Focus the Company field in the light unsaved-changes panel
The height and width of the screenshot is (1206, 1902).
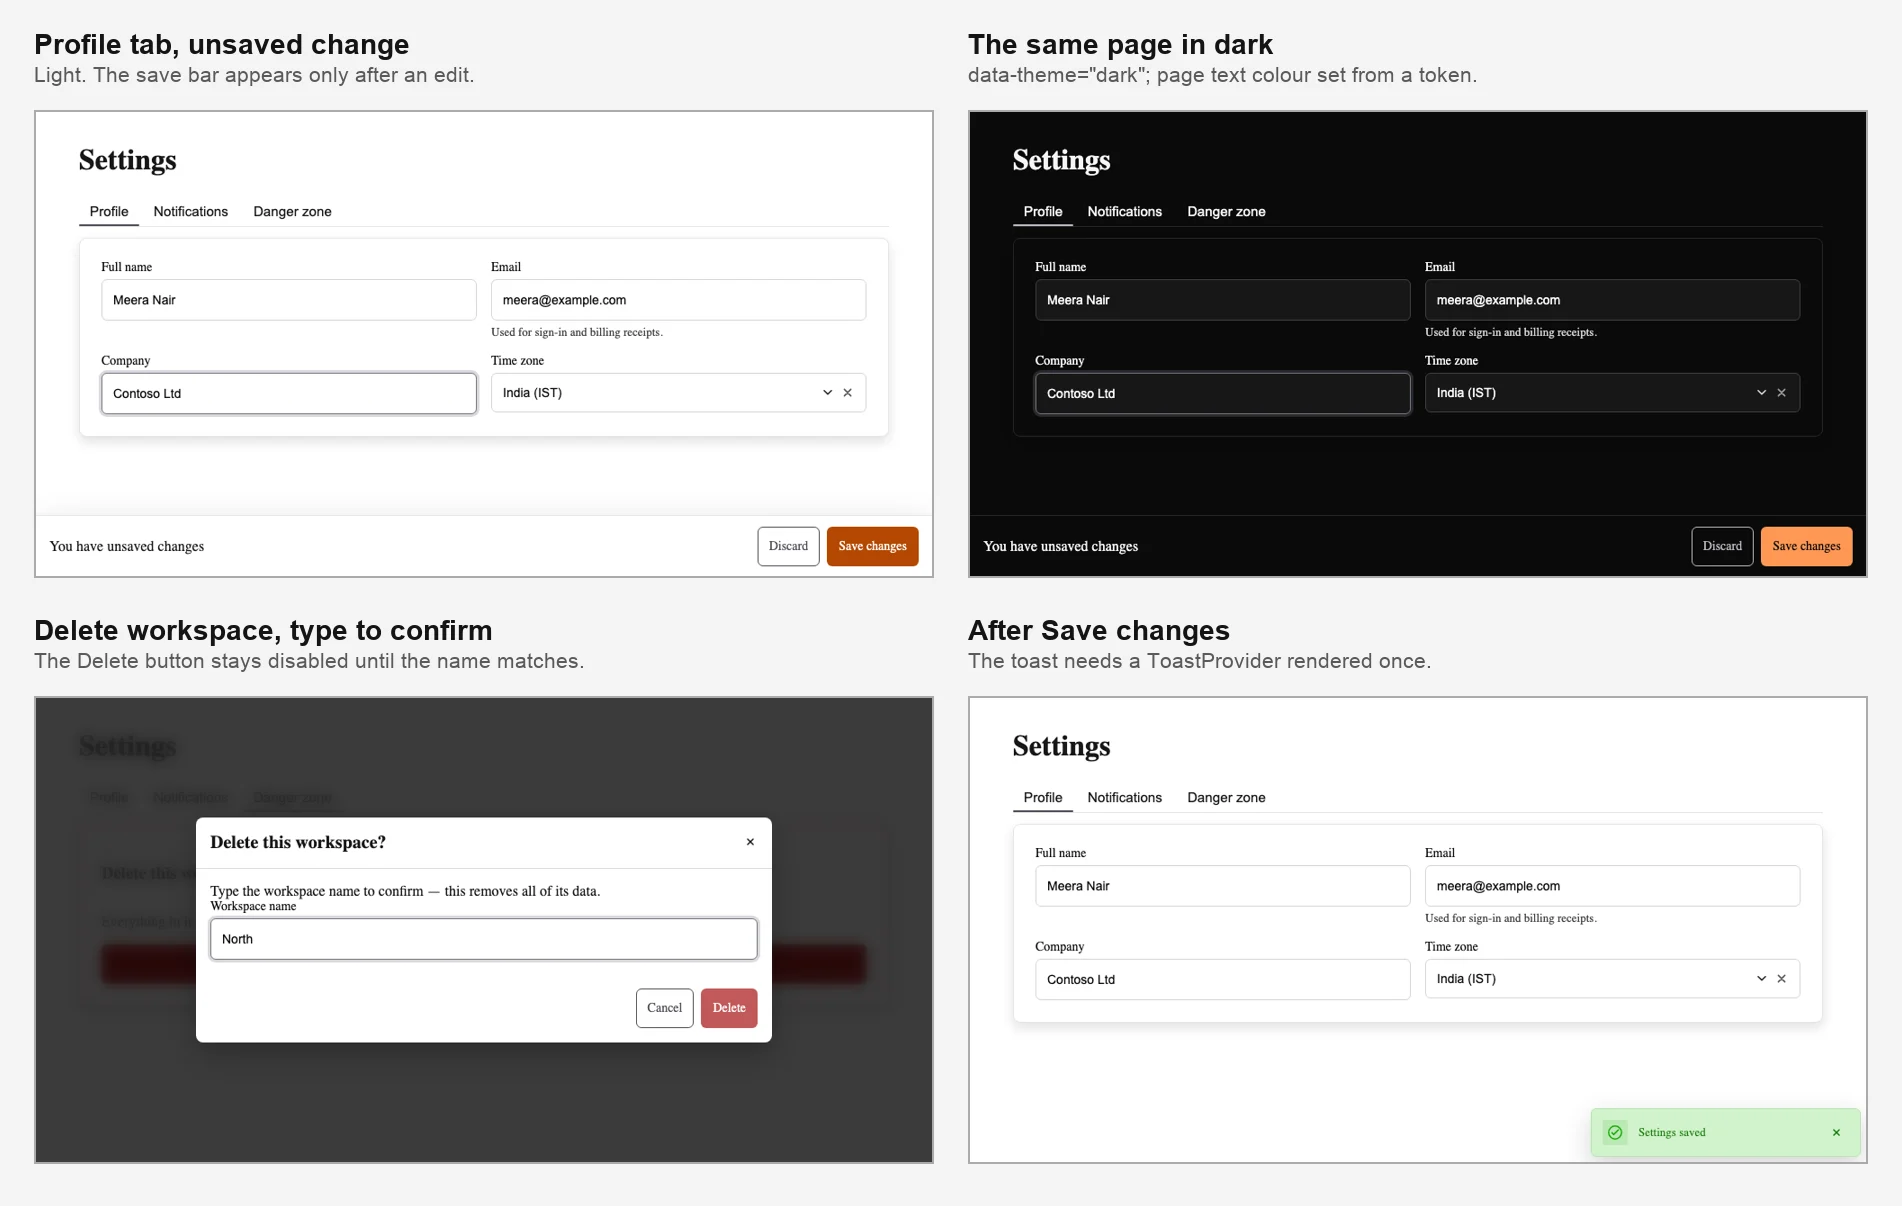pyautogui.click(x=289, y=394)
